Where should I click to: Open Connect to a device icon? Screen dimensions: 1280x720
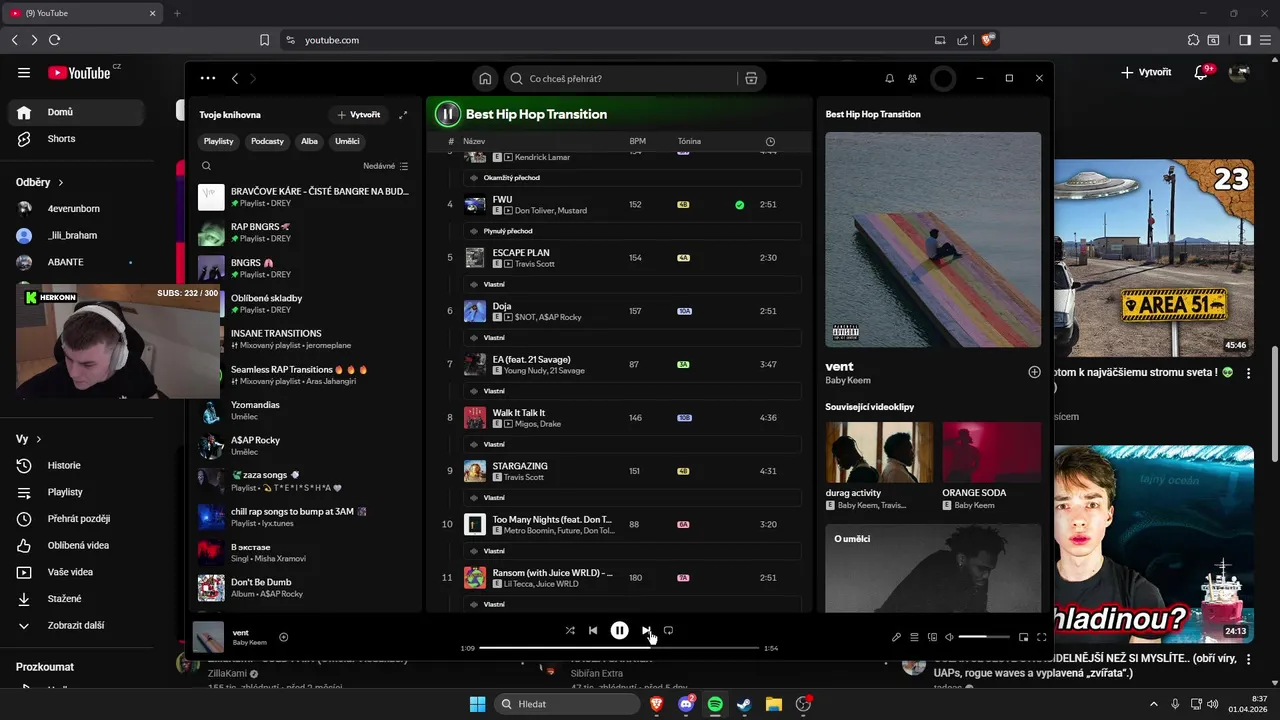(932, 637)
